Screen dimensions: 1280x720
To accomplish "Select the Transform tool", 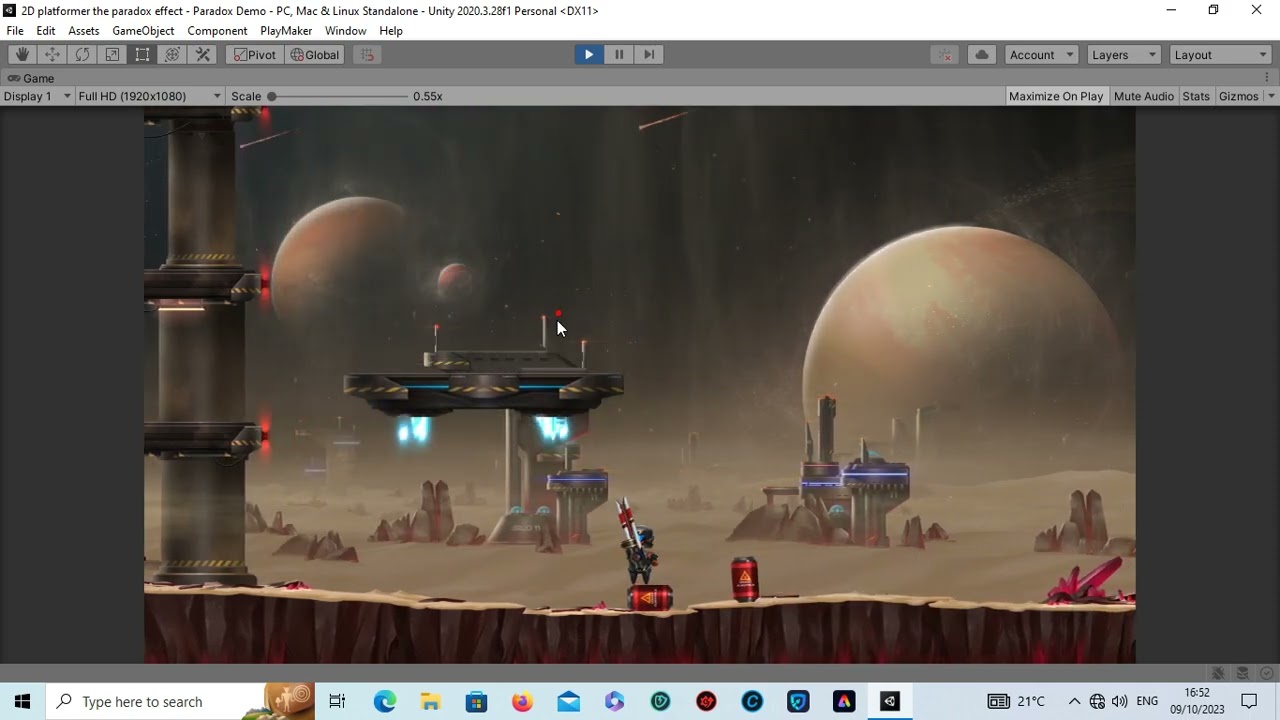I will tap(172, 55).
